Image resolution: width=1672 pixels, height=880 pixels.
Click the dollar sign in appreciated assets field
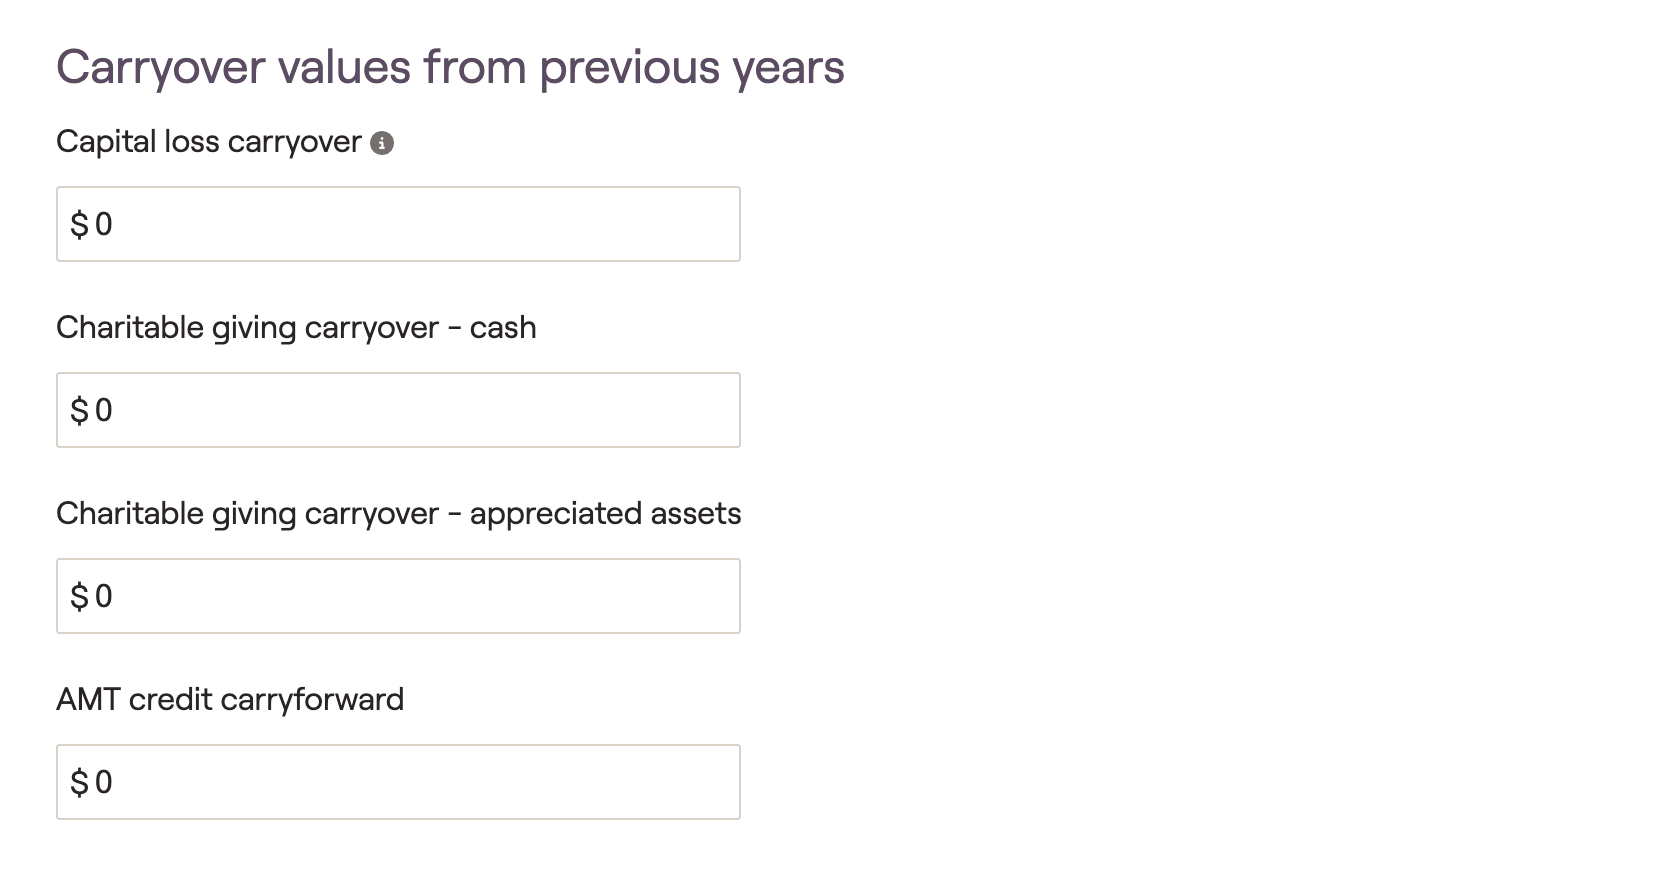point(79,596)
